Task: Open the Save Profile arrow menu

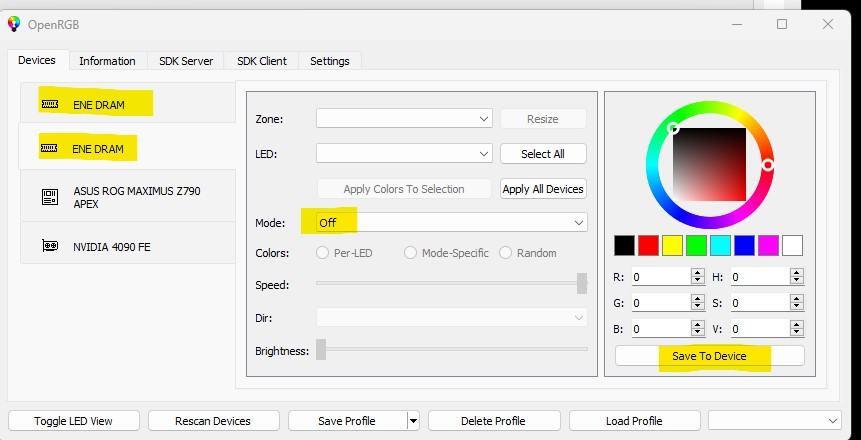Action: (413, 421)
